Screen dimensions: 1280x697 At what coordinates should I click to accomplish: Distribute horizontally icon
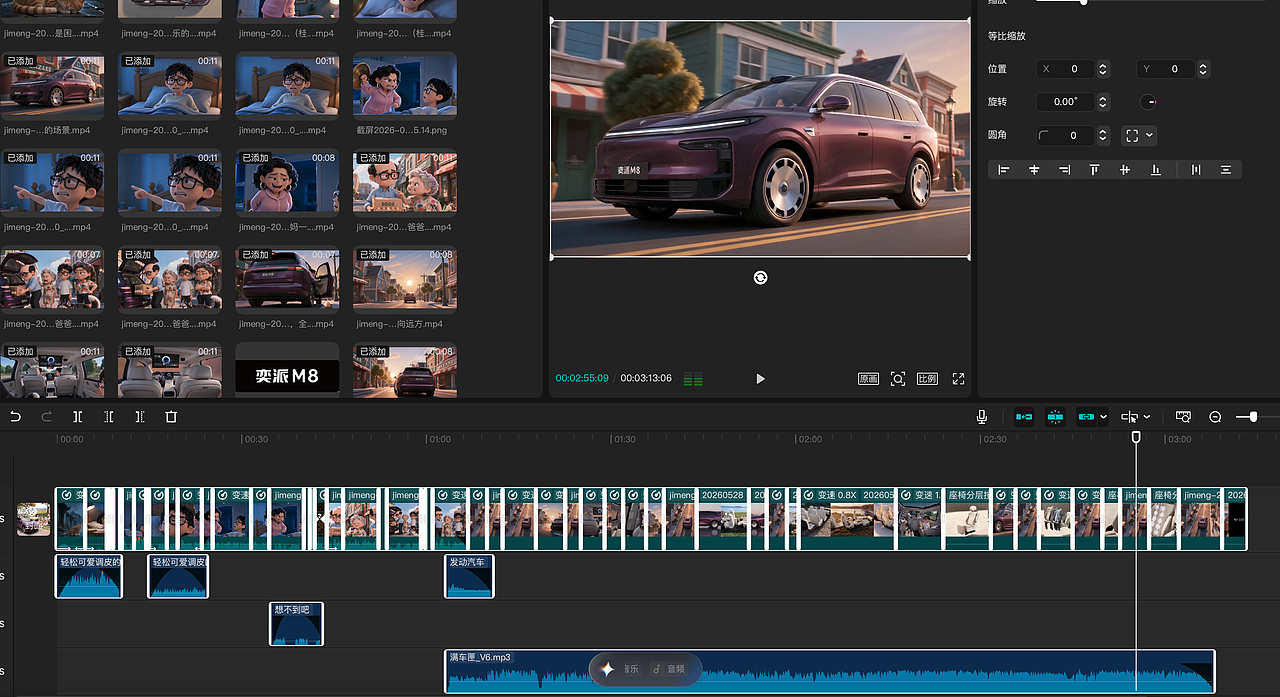tap(1195, 170)
